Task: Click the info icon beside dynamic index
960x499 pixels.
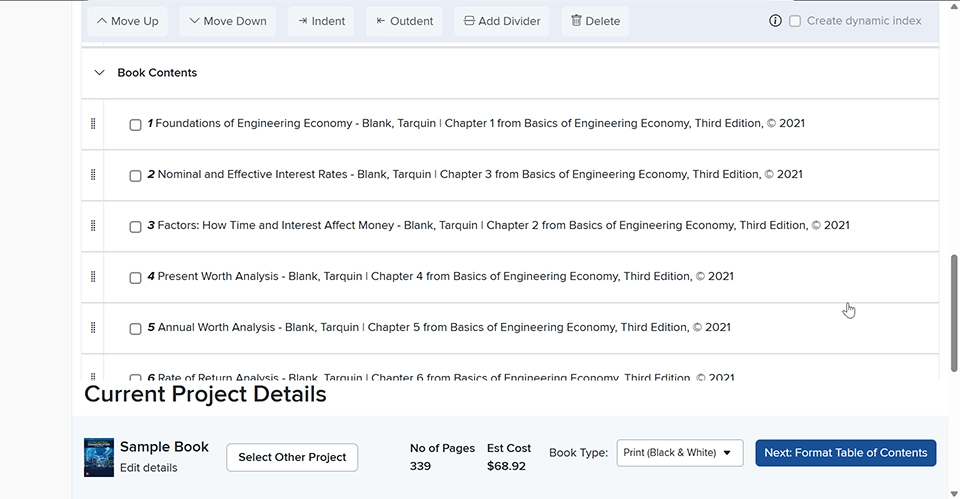Action: [x=775, y=21]
